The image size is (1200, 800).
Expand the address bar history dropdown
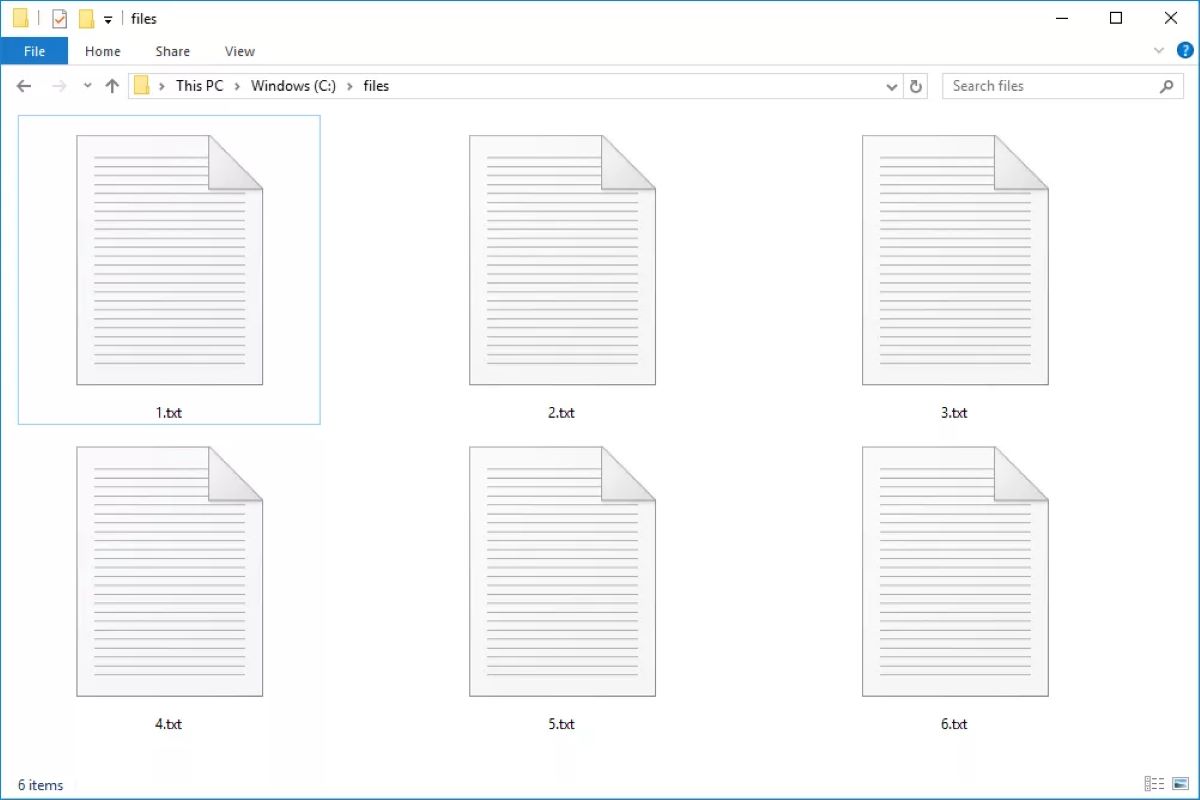coord(892,87)
